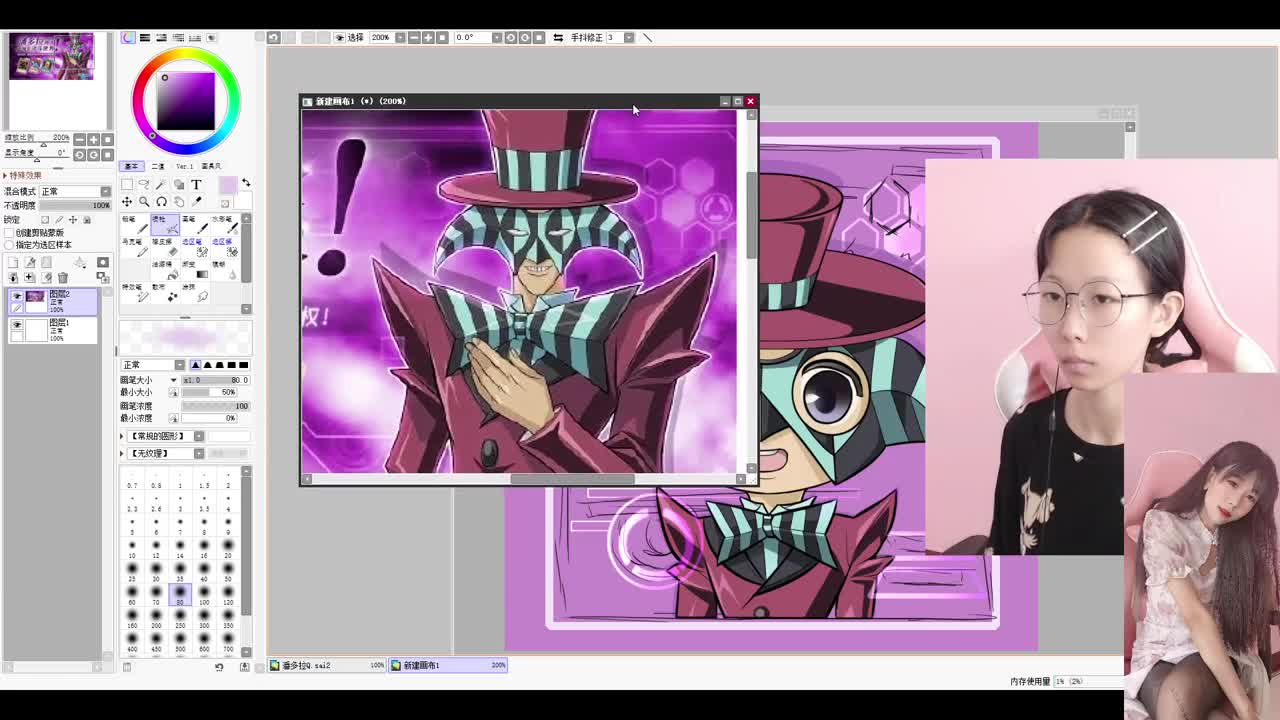The image size is (1280, 720).
Task: Open the 画笔大小 multiplier dropdown arrow
Action: pos(173,380)
